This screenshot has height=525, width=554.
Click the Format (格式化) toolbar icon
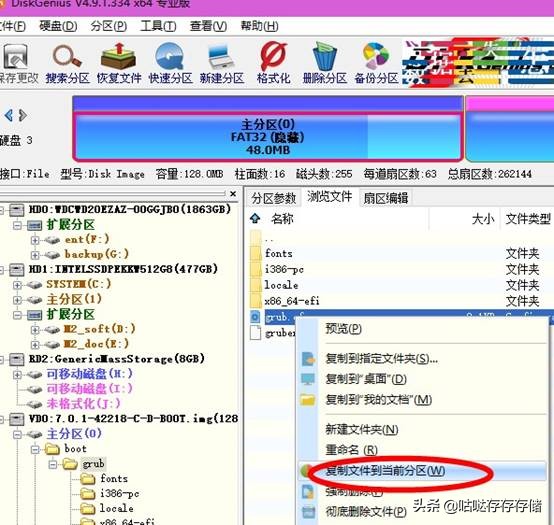273,56
